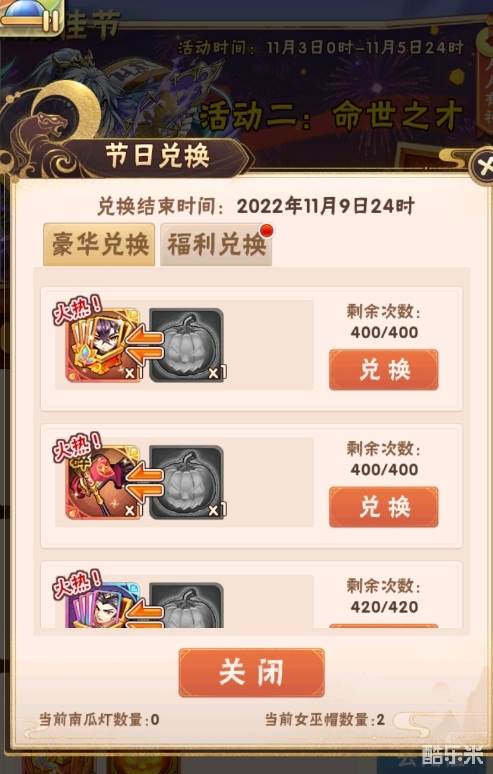The height and width of the screenshot is (774, 493).
Task: Click 兑换 button for the second reward
Action: 383,507
